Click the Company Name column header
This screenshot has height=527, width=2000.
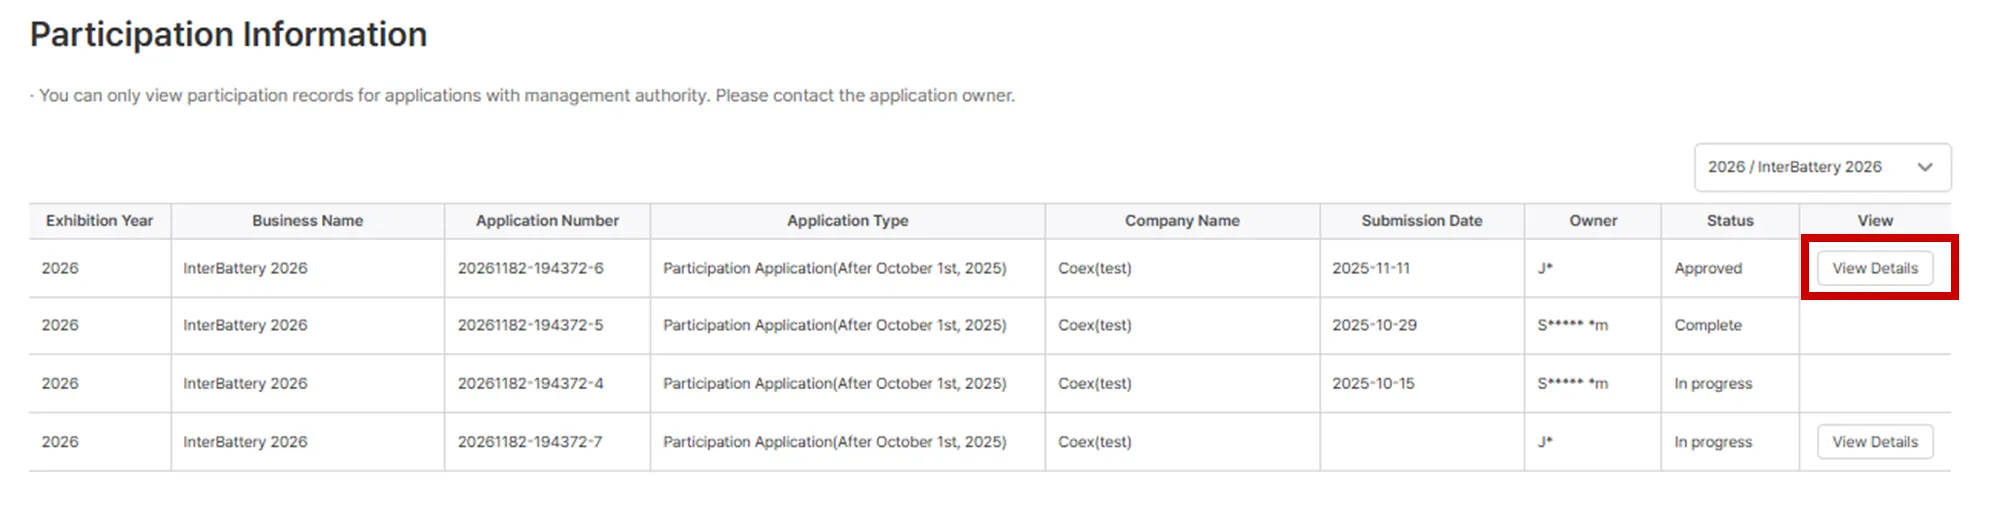click(x=1182, y=221)
